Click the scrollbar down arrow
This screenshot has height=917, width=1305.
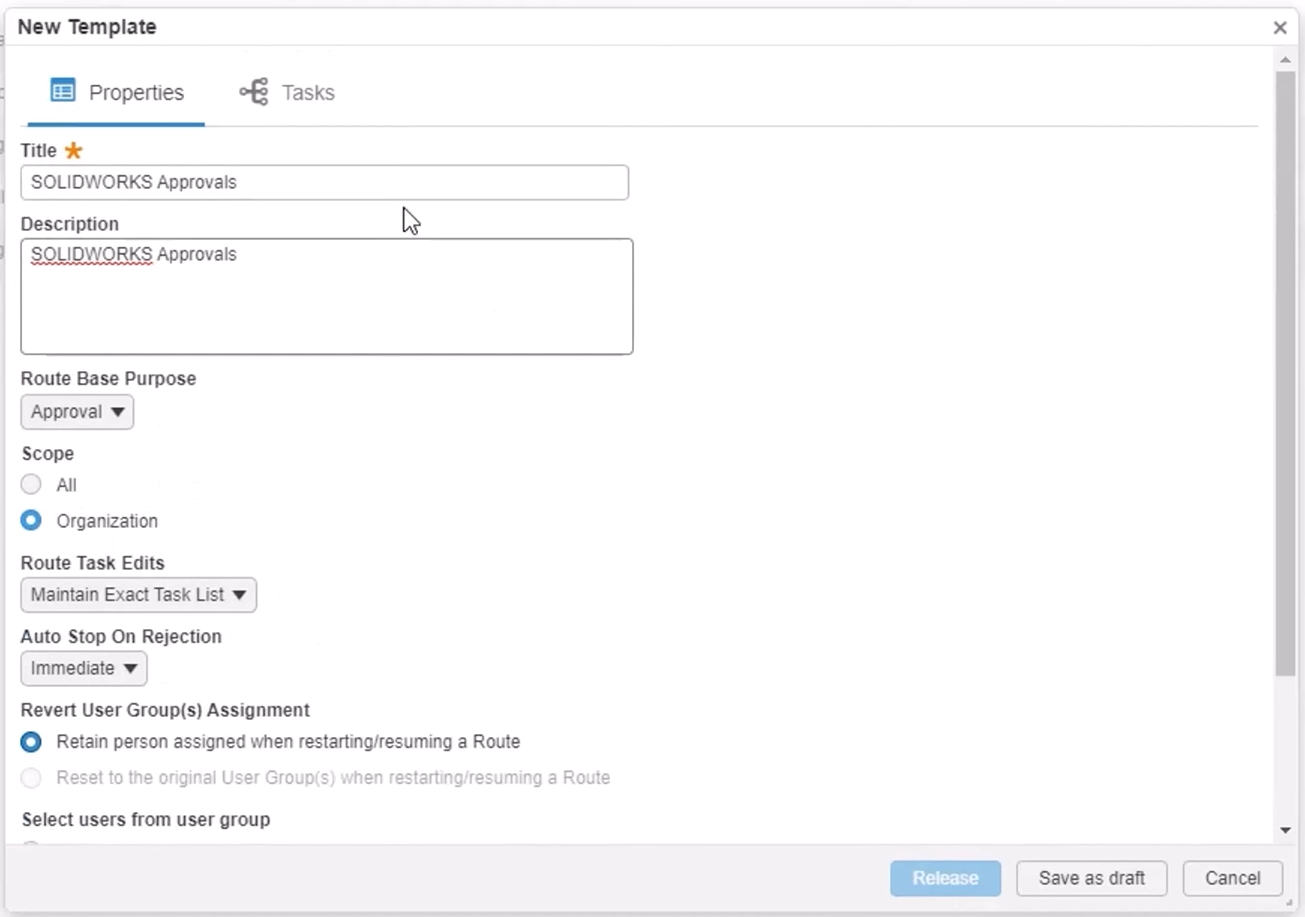click(x=1287, y=830)
